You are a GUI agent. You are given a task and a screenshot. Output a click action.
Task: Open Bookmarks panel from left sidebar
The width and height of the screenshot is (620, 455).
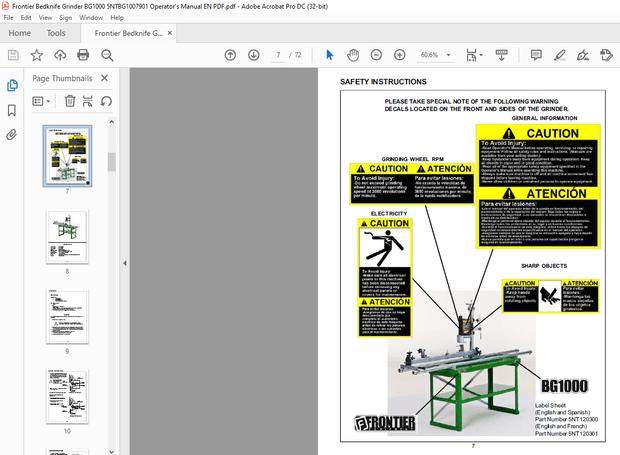click(x=12, y=110)
